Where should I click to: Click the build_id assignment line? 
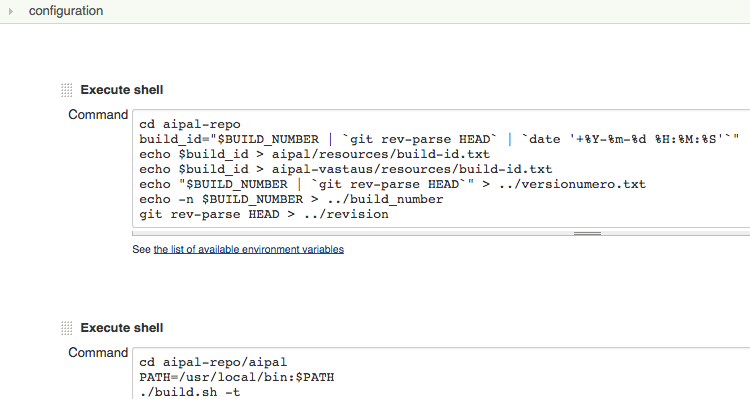(x=439, y=139)
